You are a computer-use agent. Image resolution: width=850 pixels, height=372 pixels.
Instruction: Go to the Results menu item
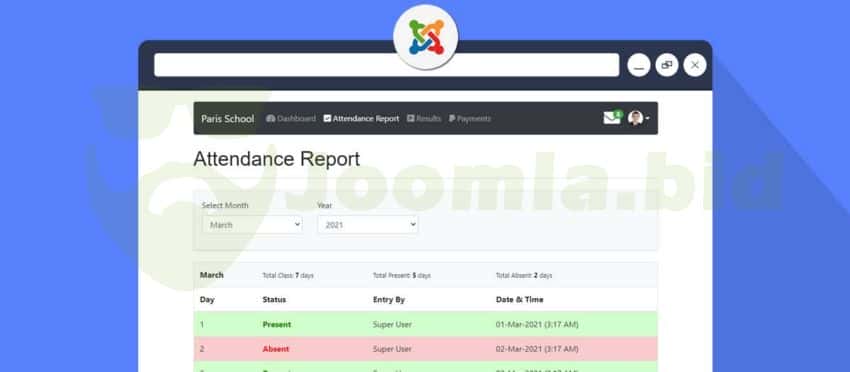pyautogui.click(x=424, y=118)
